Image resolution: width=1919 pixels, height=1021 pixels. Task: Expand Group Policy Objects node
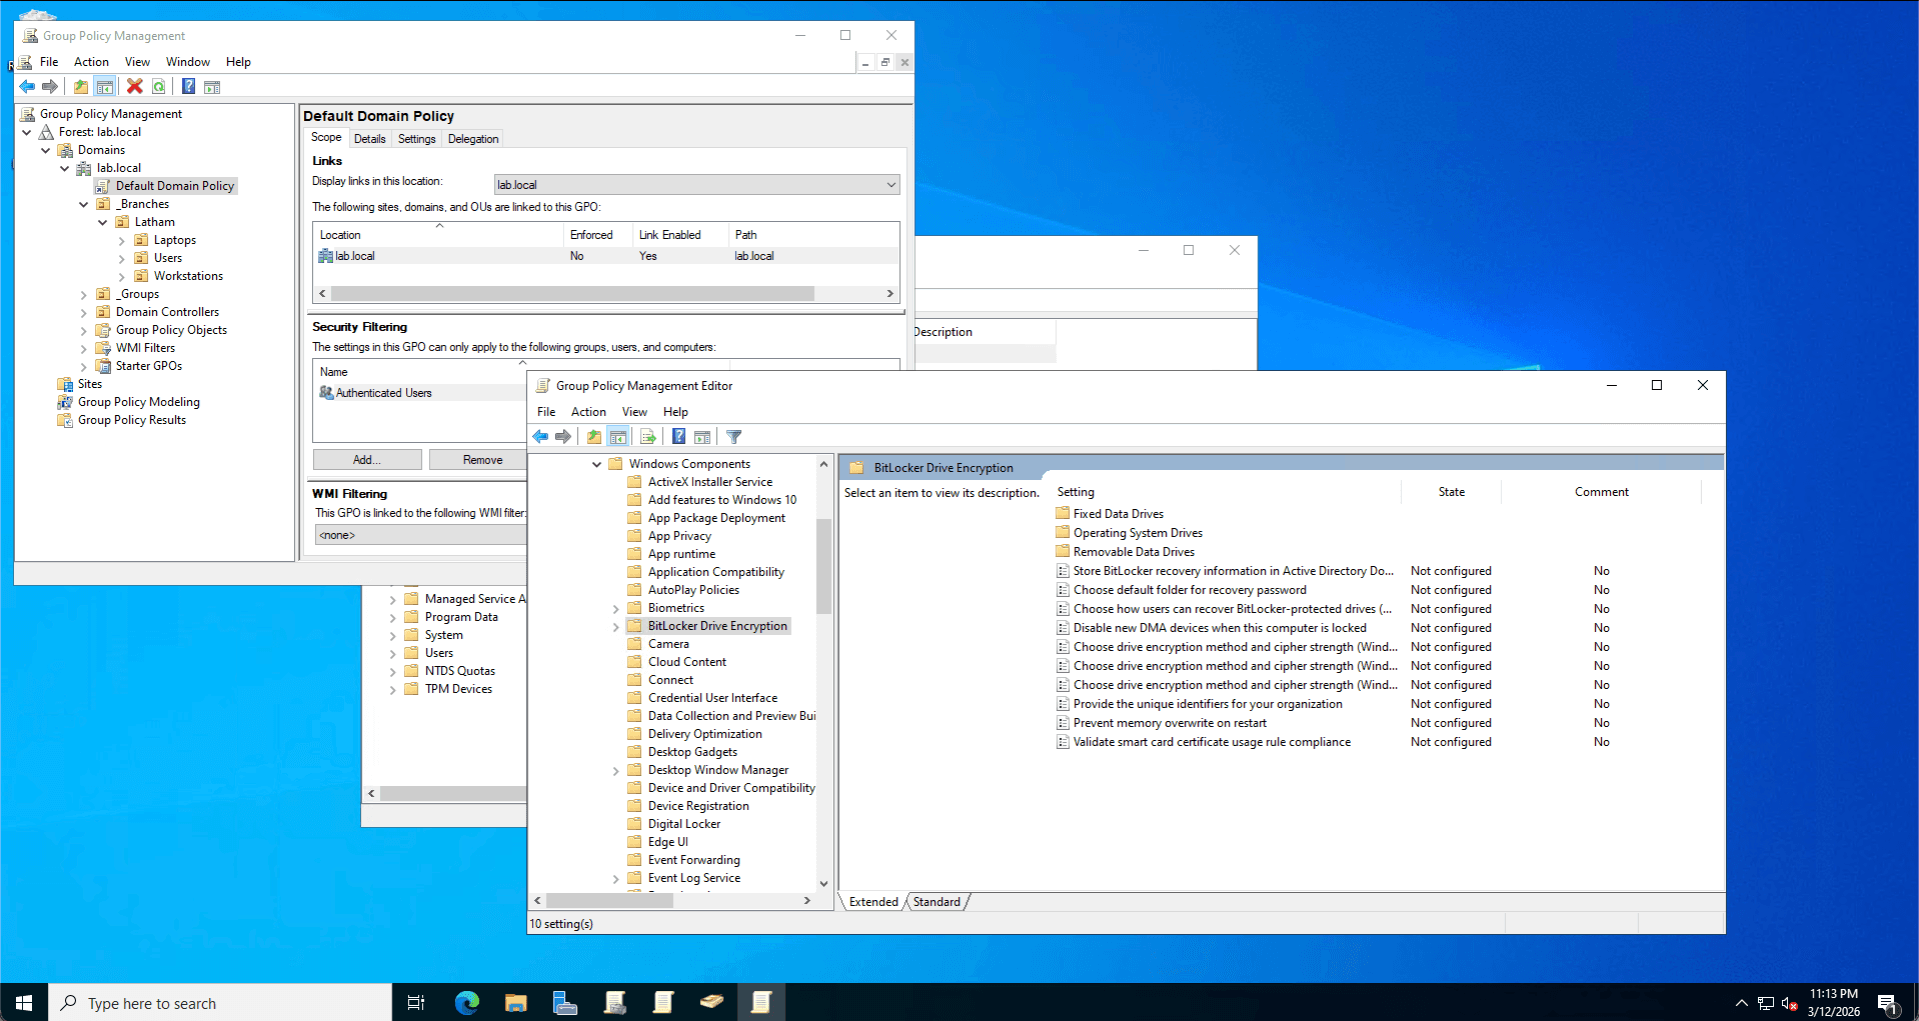[83, 330]
